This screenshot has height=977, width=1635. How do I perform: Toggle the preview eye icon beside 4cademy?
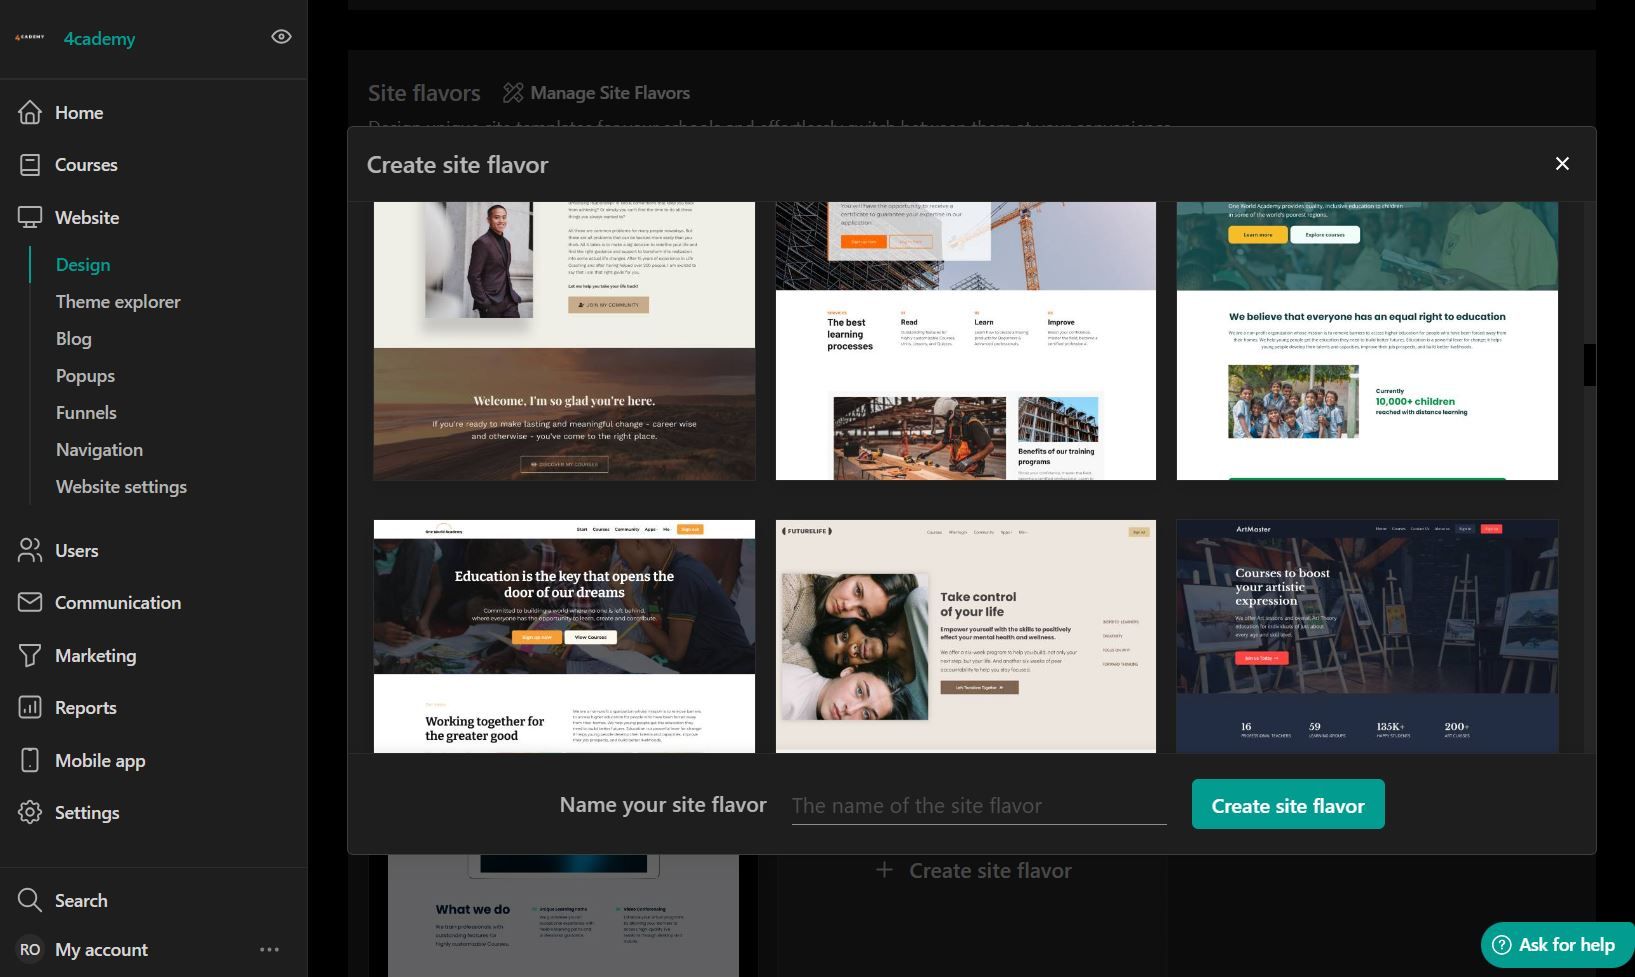coord(281,37)
